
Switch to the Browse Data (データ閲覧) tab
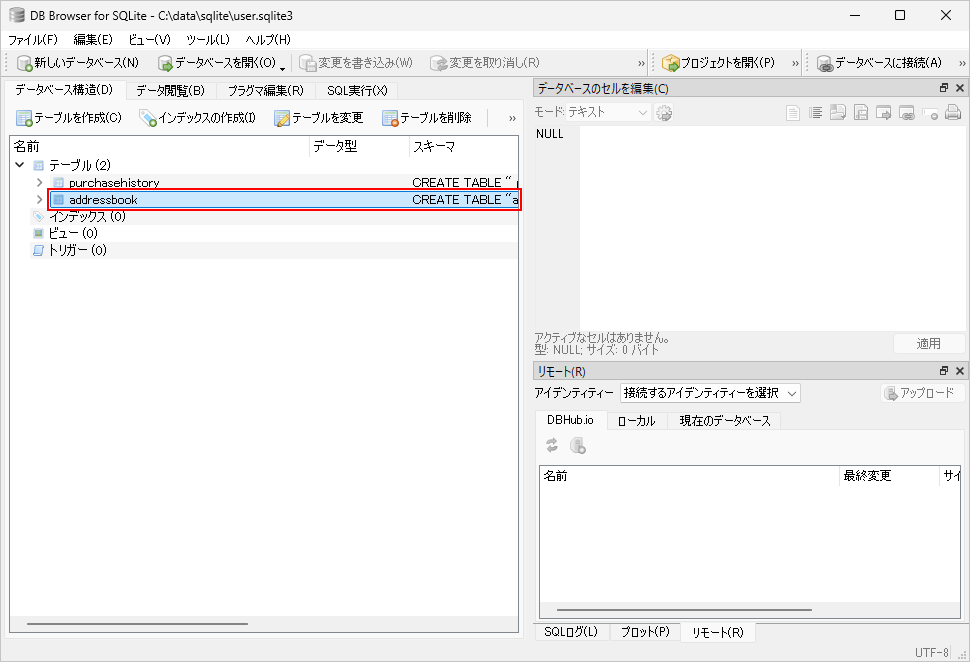point(170,90)
